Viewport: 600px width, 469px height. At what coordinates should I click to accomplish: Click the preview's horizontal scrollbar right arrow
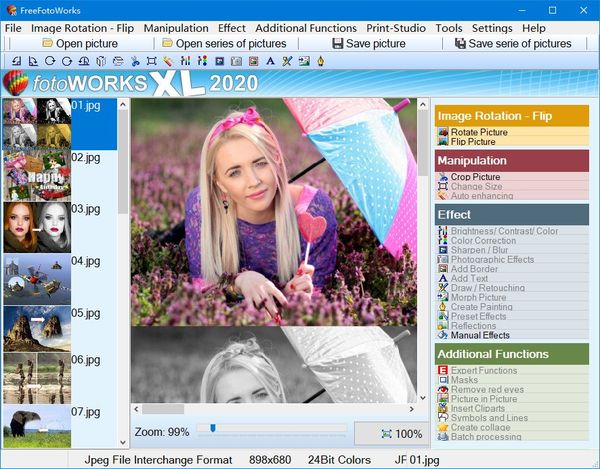[x=411, y=409]
